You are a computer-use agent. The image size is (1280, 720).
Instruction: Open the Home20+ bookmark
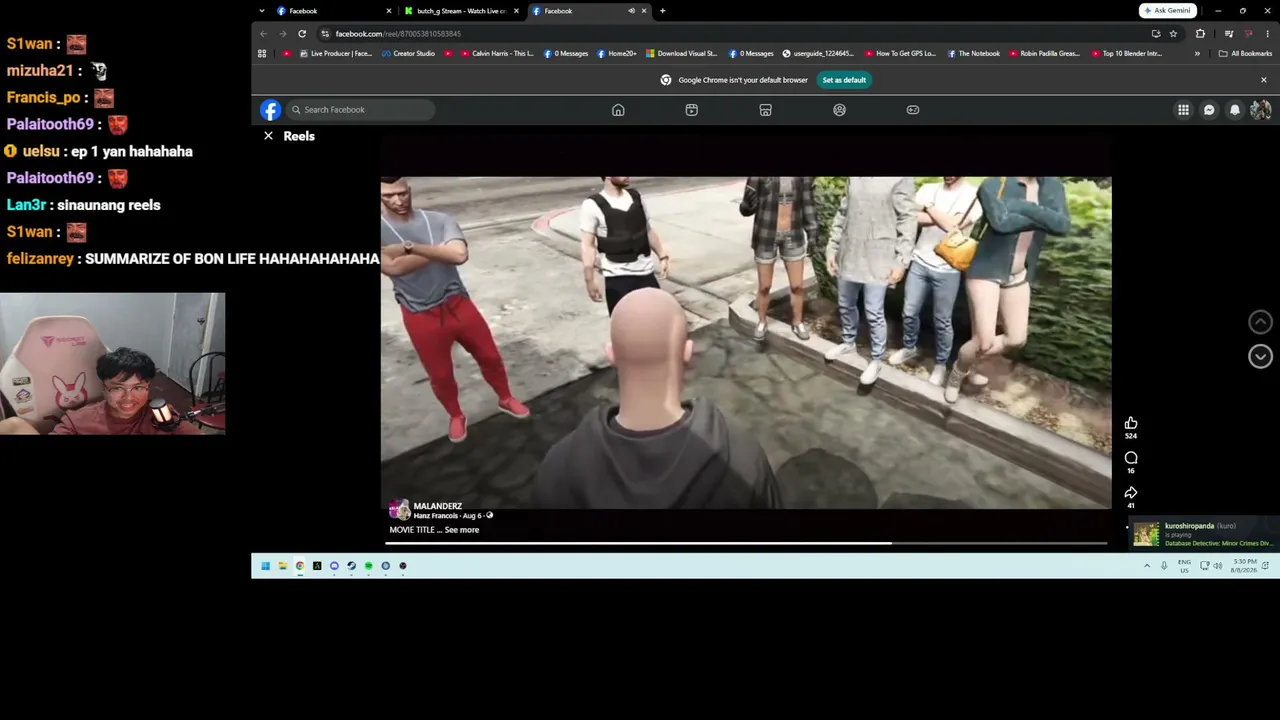(x=617, y=54)
